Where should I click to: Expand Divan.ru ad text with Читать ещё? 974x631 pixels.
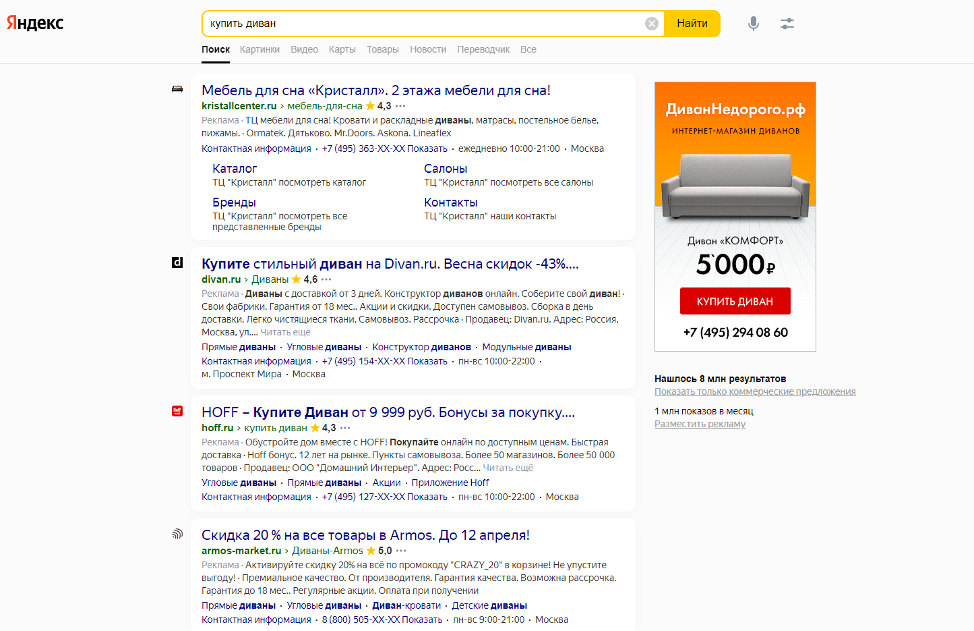point(286,332)
